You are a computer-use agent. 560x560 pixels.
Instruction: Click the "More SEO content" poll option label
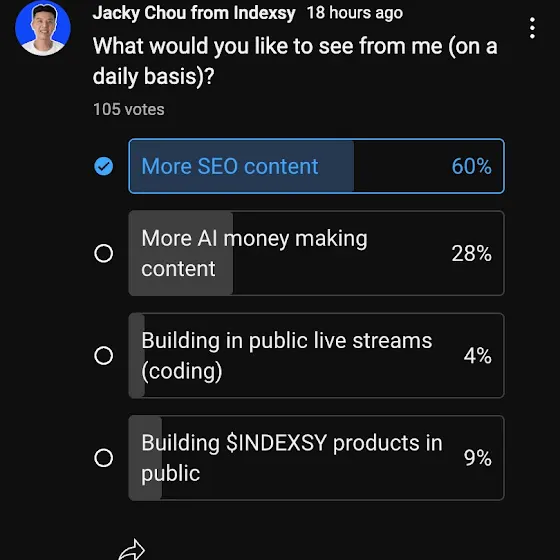pos(230,166)
